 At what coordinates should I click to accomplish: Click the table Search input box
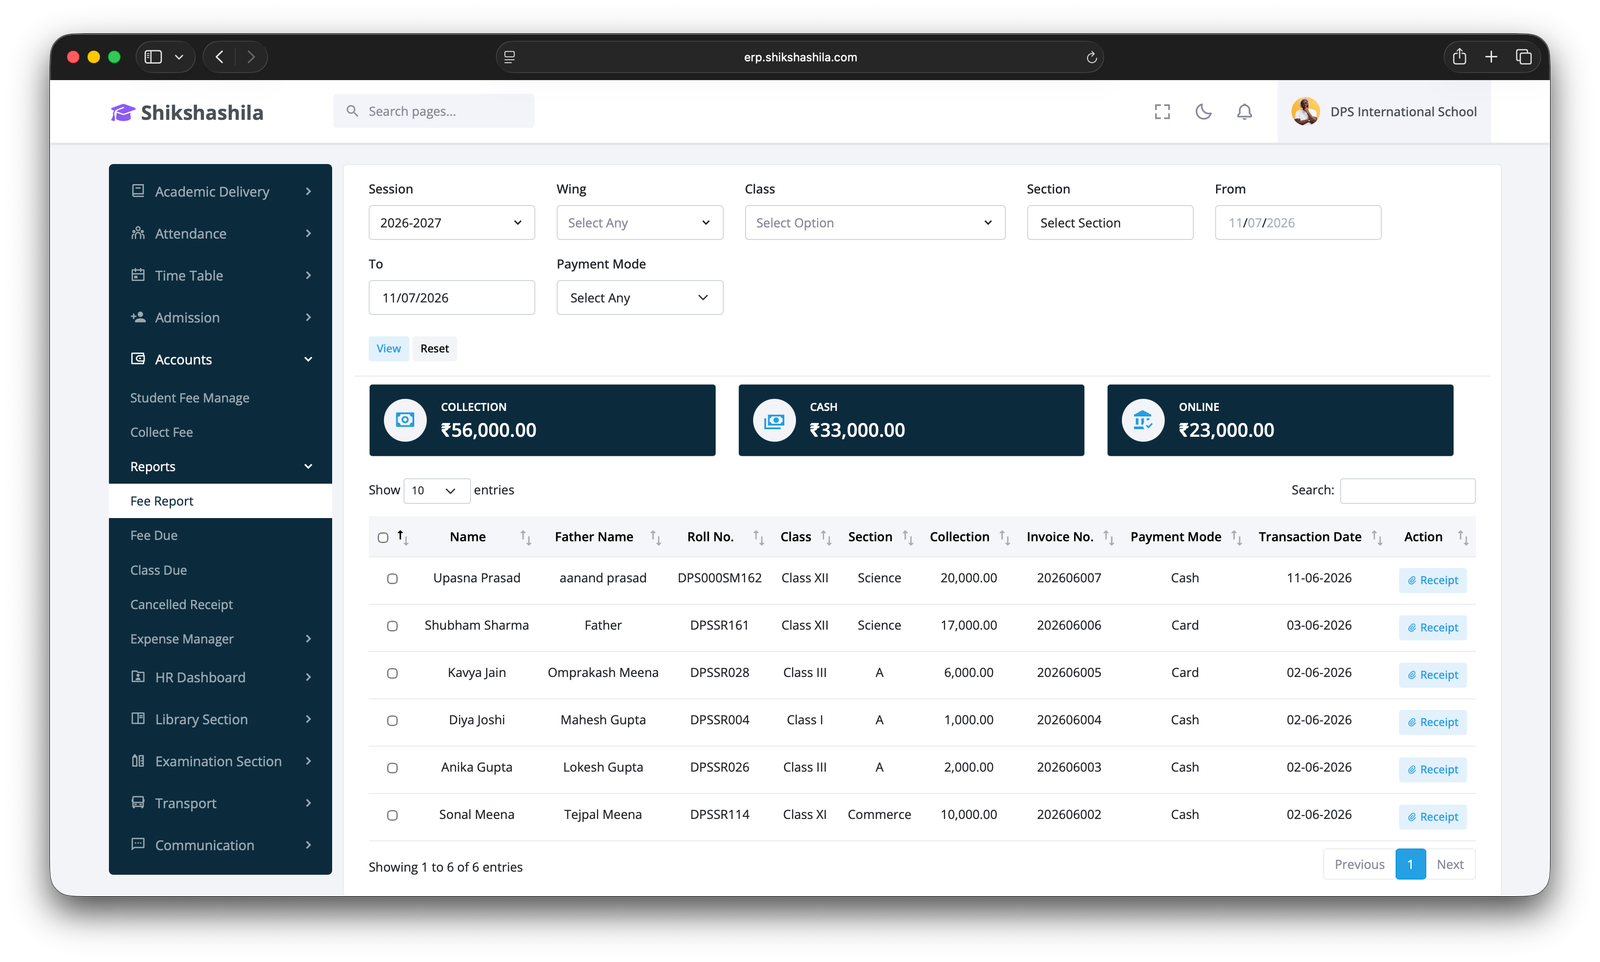[x=1407, y=490]
